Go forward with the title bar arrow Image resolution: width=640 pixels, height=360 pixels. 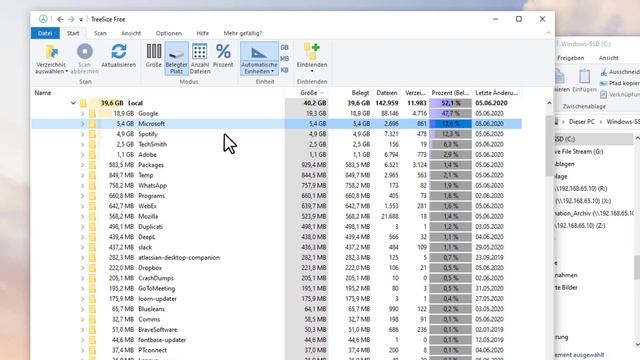pos(71,19)
